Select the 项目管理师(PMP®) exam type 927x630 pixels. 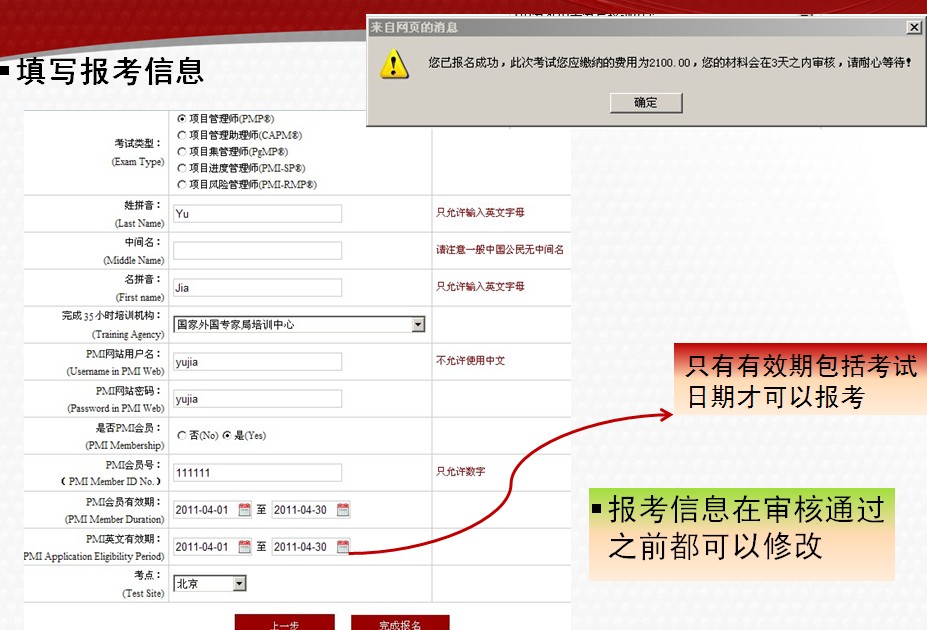[x=182, y=118]
